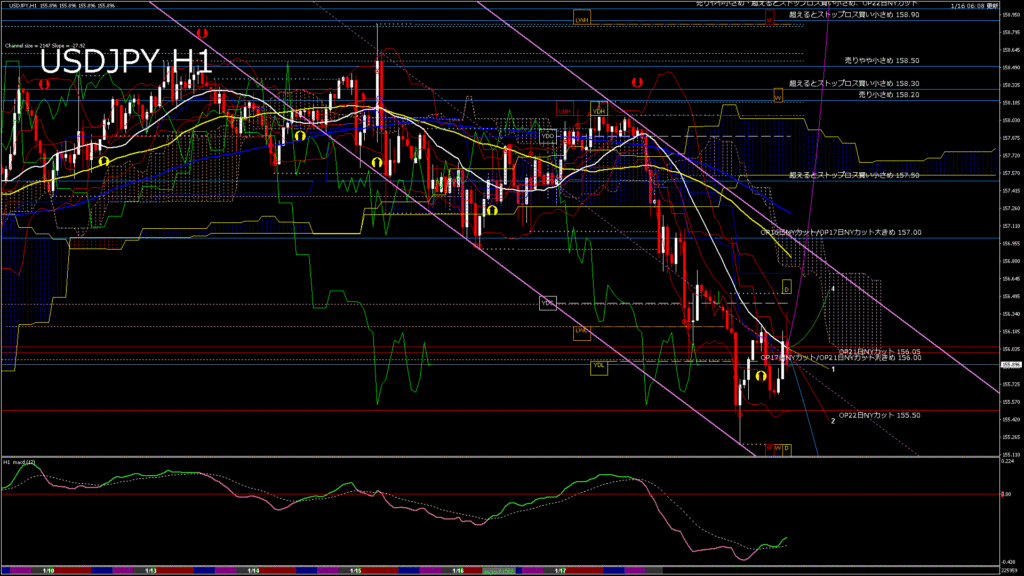Click the OP22 NY cut 155.50 label

(x=878, y=414)
